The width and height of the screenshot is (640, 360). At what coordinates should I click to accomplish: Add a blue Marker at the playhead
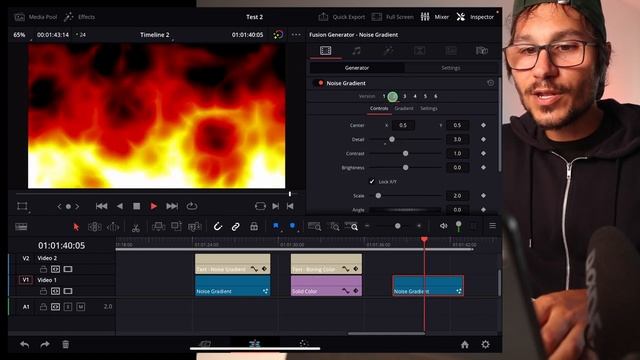pyautogui.click(x=293, y=226)
